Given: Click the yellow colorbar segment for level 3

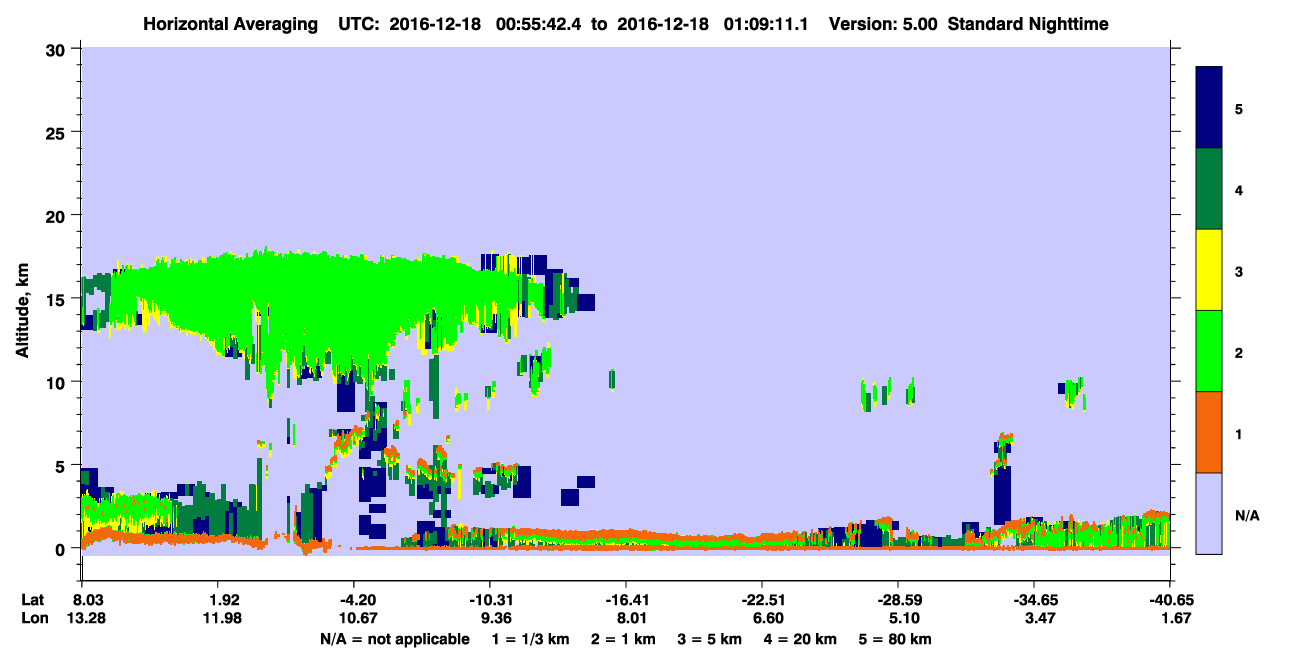Looking at the screenshot, I should [1209, 270].
